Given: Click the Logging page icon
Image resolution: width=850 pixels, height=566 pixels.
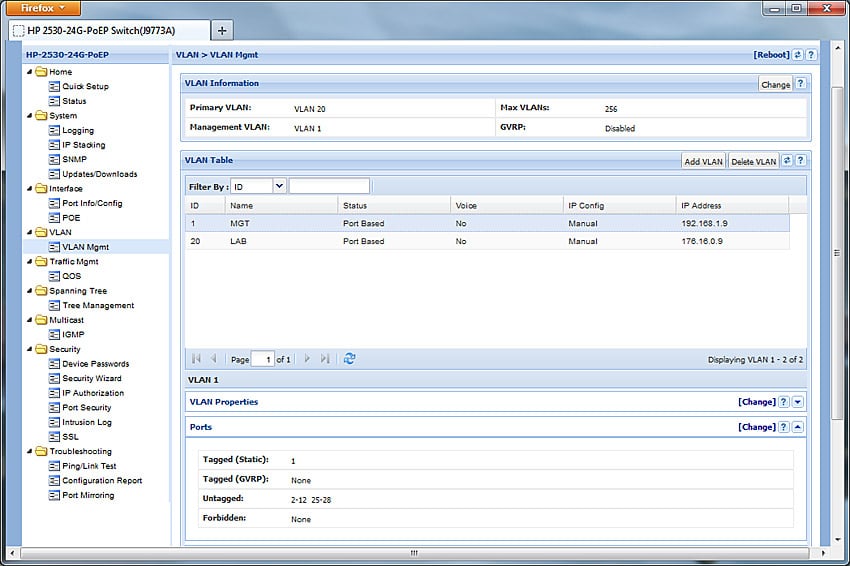Looking at the screenshot, I should coord(54,130).
